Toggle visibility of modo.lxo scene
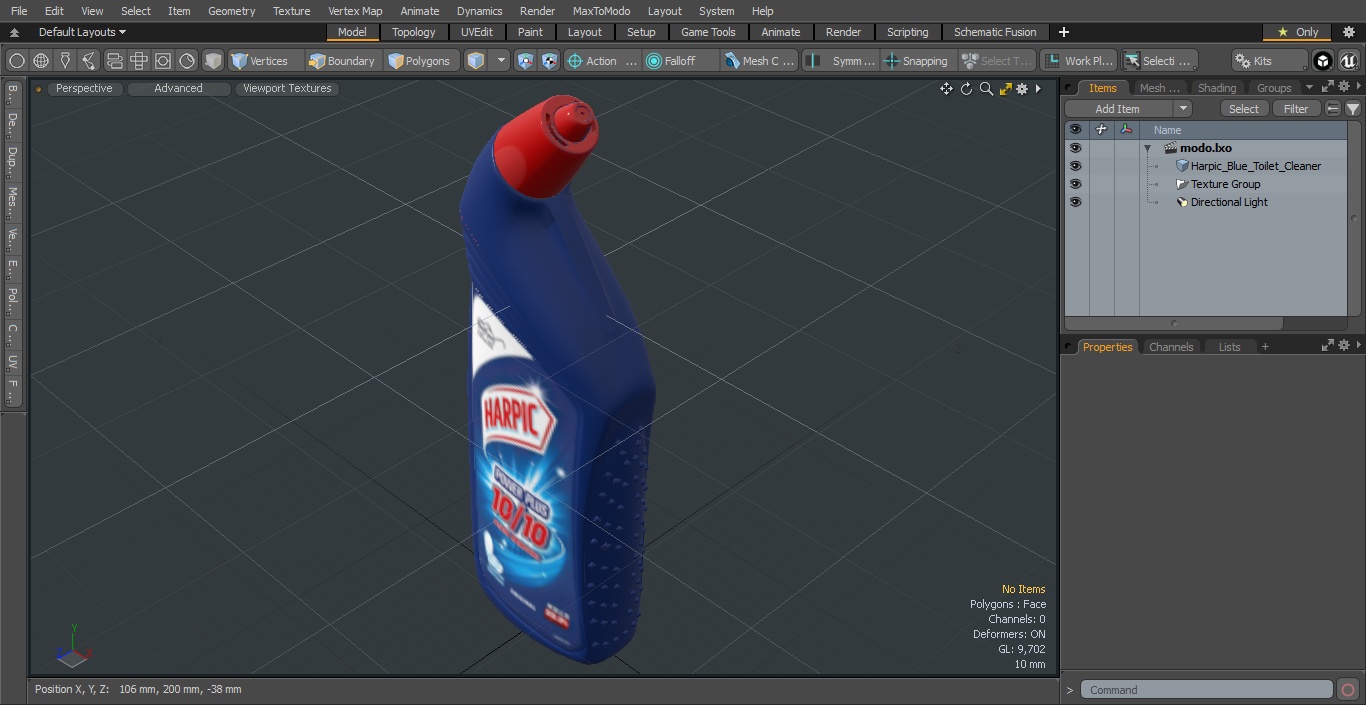Screen dimensions: 1366x705 click(x=1075, y=148)
